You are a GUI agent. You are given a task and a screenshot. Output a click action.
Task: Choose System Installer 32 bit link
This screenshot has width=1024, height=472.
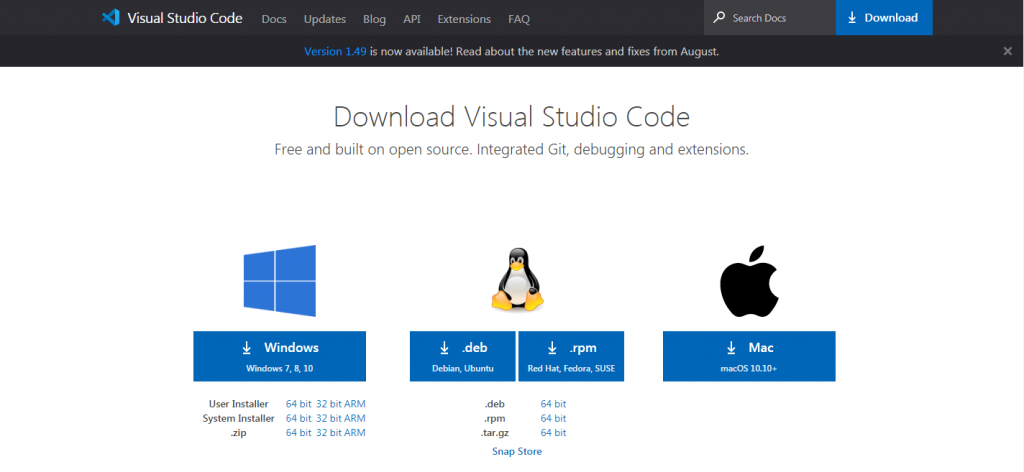[x=328, y=418]
